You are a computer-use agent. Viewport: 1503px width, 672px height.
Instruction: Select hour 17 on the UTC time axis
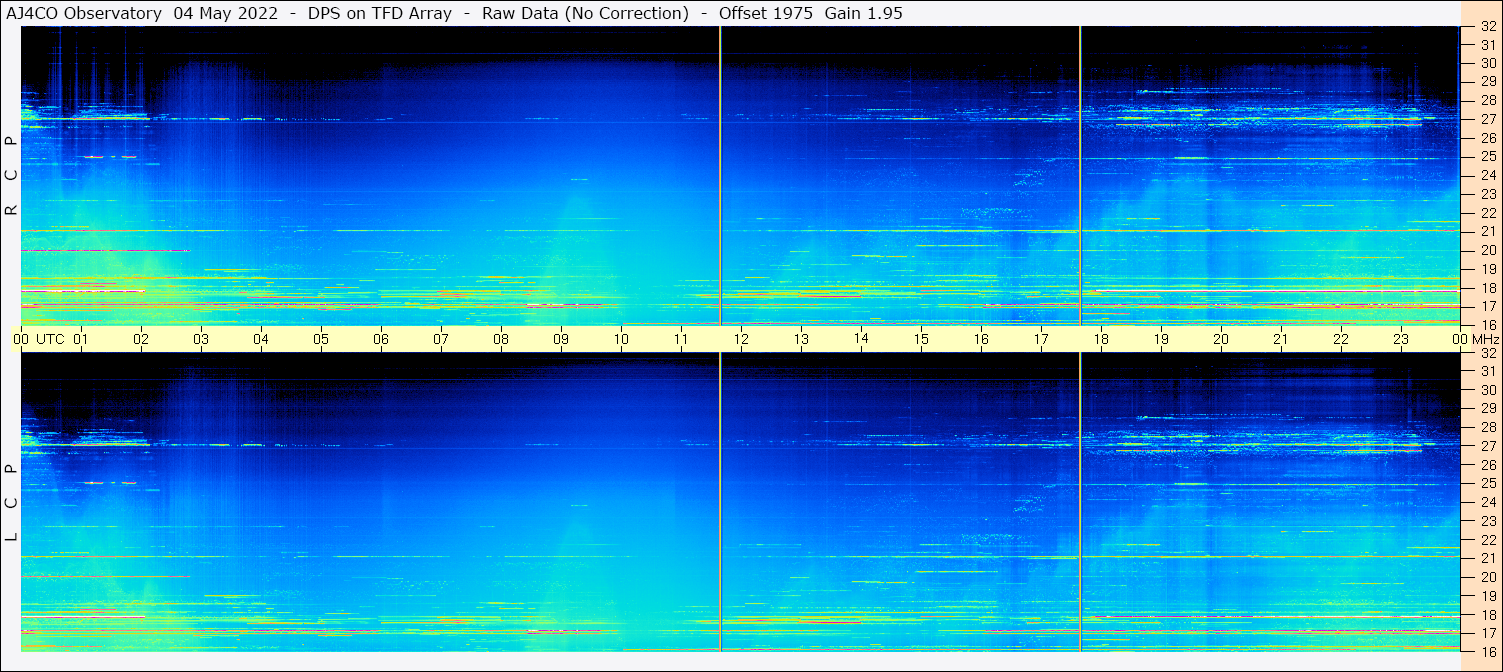1041,339
